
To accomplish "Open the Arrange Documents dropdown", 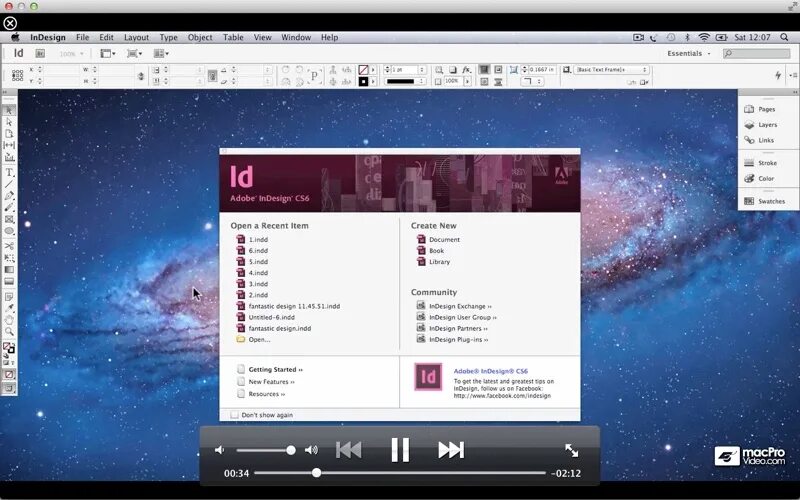I will click(x=161, y=54).
